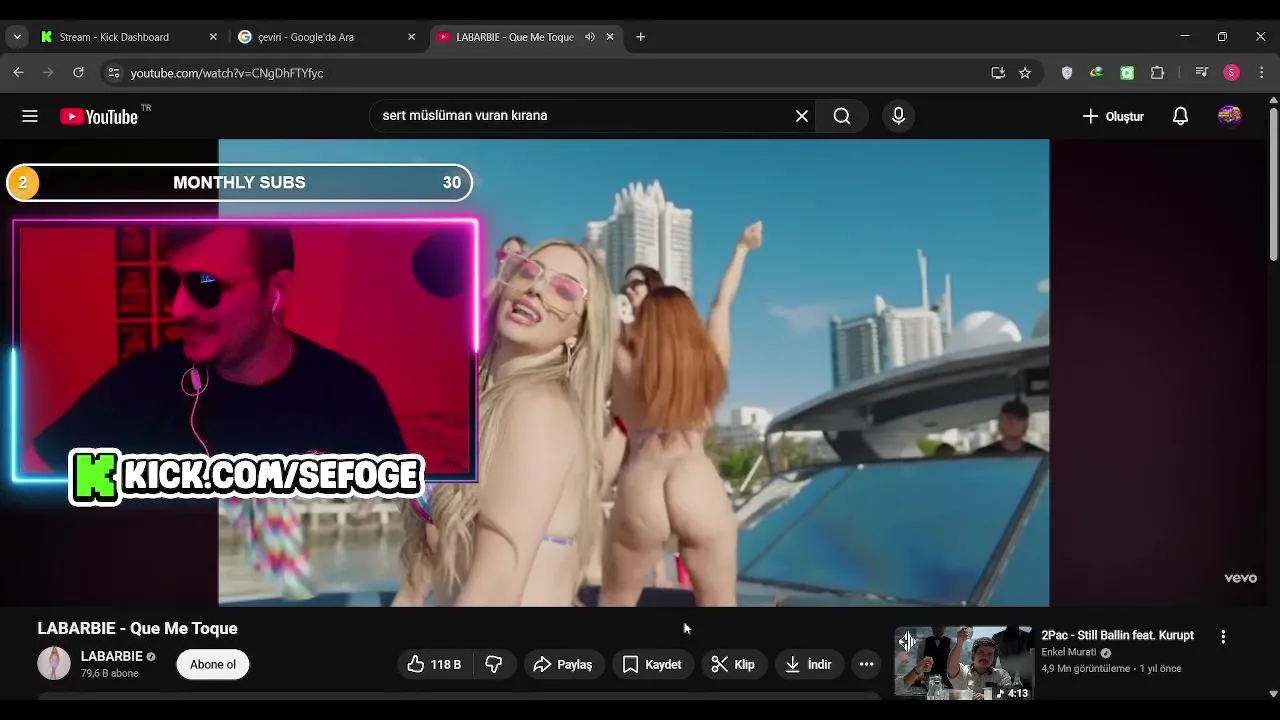Open a new browser tab
The width and height of the screenshot is (1280, 720).
click(x=641, y=37)
